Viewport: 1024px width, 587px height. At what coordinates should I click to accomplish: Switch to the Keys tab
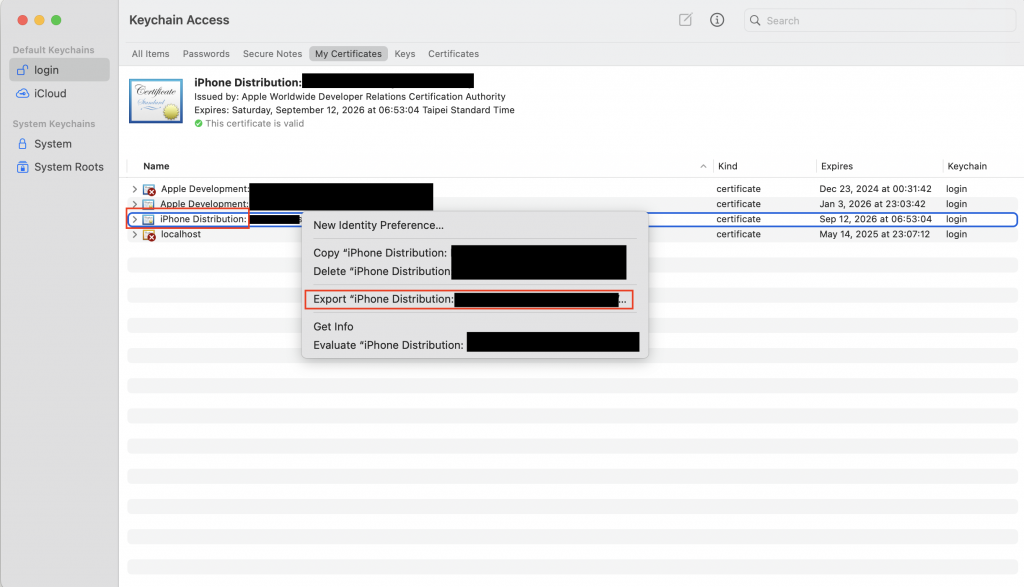(x=404, y=54)
